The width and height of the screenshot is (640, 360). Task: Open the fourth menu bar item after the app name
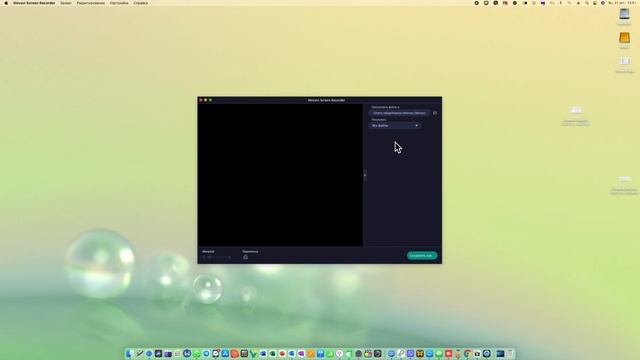(140, 3)
